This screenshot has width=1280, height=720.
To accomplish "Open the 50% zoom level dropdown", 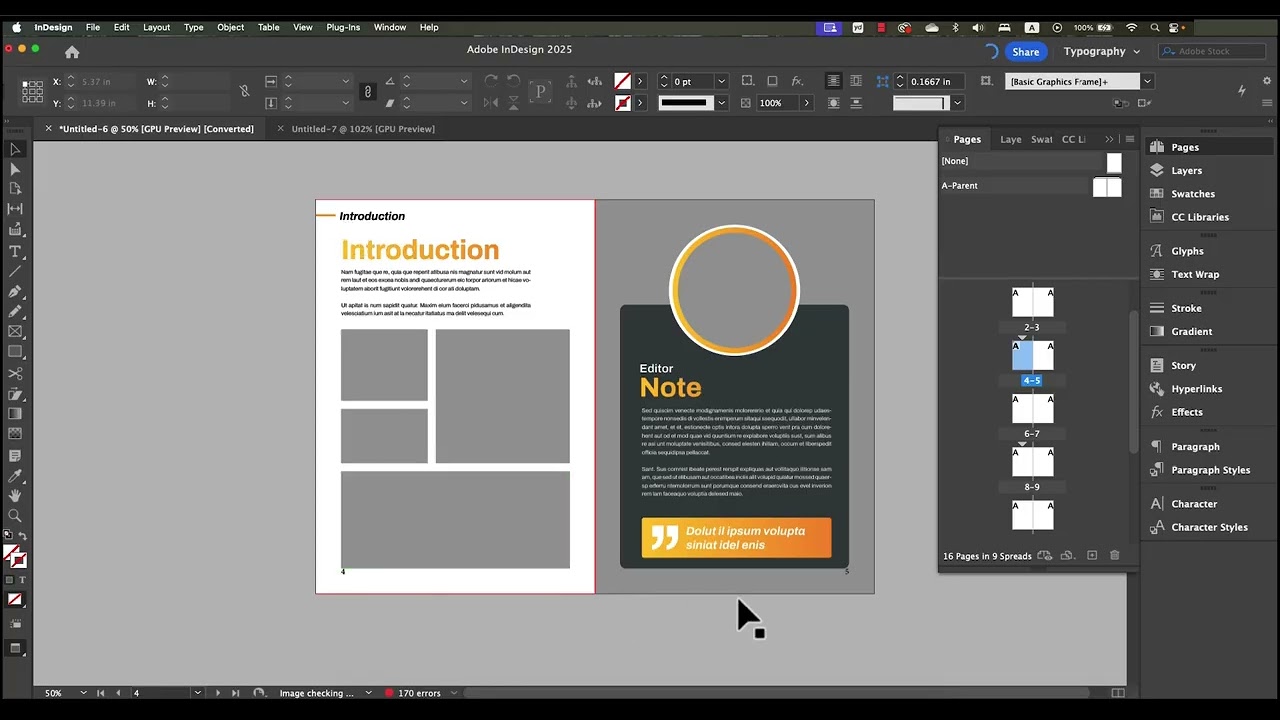I will (x=83, y=693).
